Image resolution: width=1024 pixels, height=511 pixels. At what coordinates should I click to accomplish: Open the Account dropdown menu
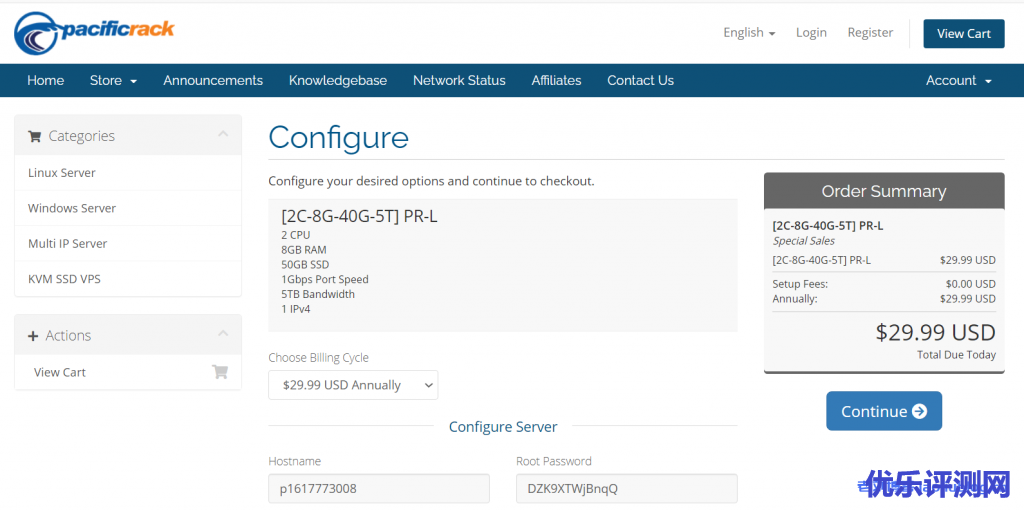(958, 81)
